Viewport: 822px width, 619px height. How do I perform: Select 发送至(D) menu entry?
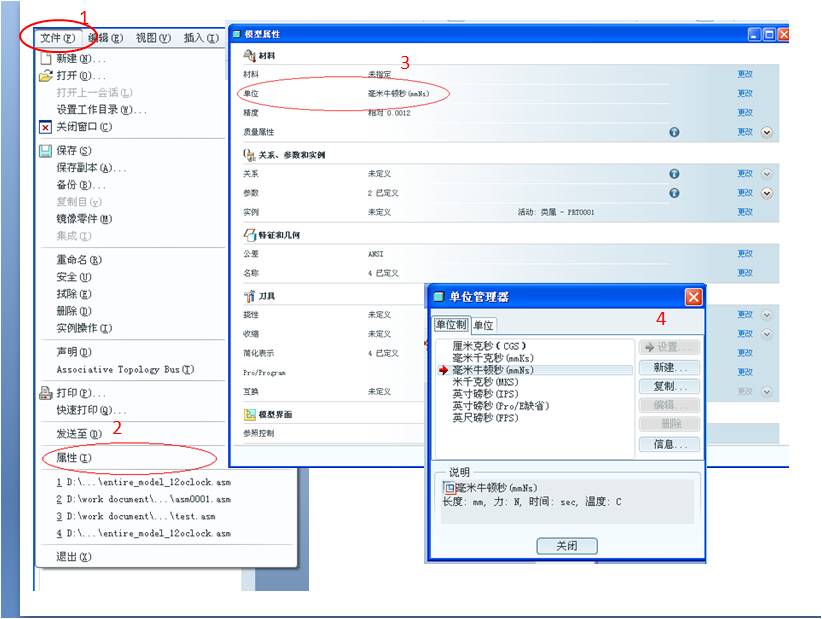coord(79,434)
